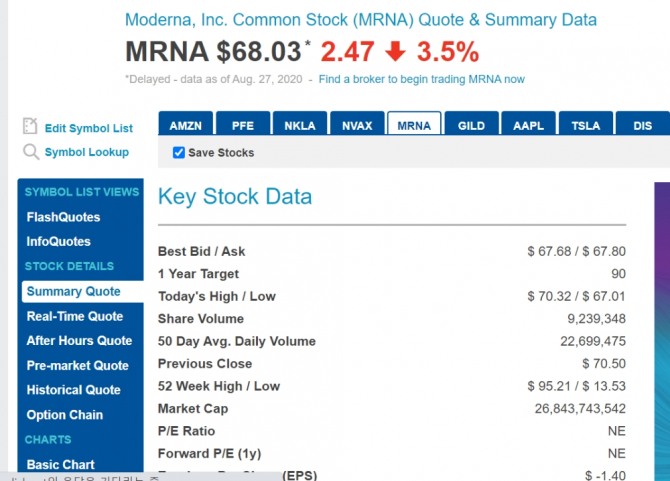Select the NKLA tab
Screen dimensions: 670x481
(300, 123)
